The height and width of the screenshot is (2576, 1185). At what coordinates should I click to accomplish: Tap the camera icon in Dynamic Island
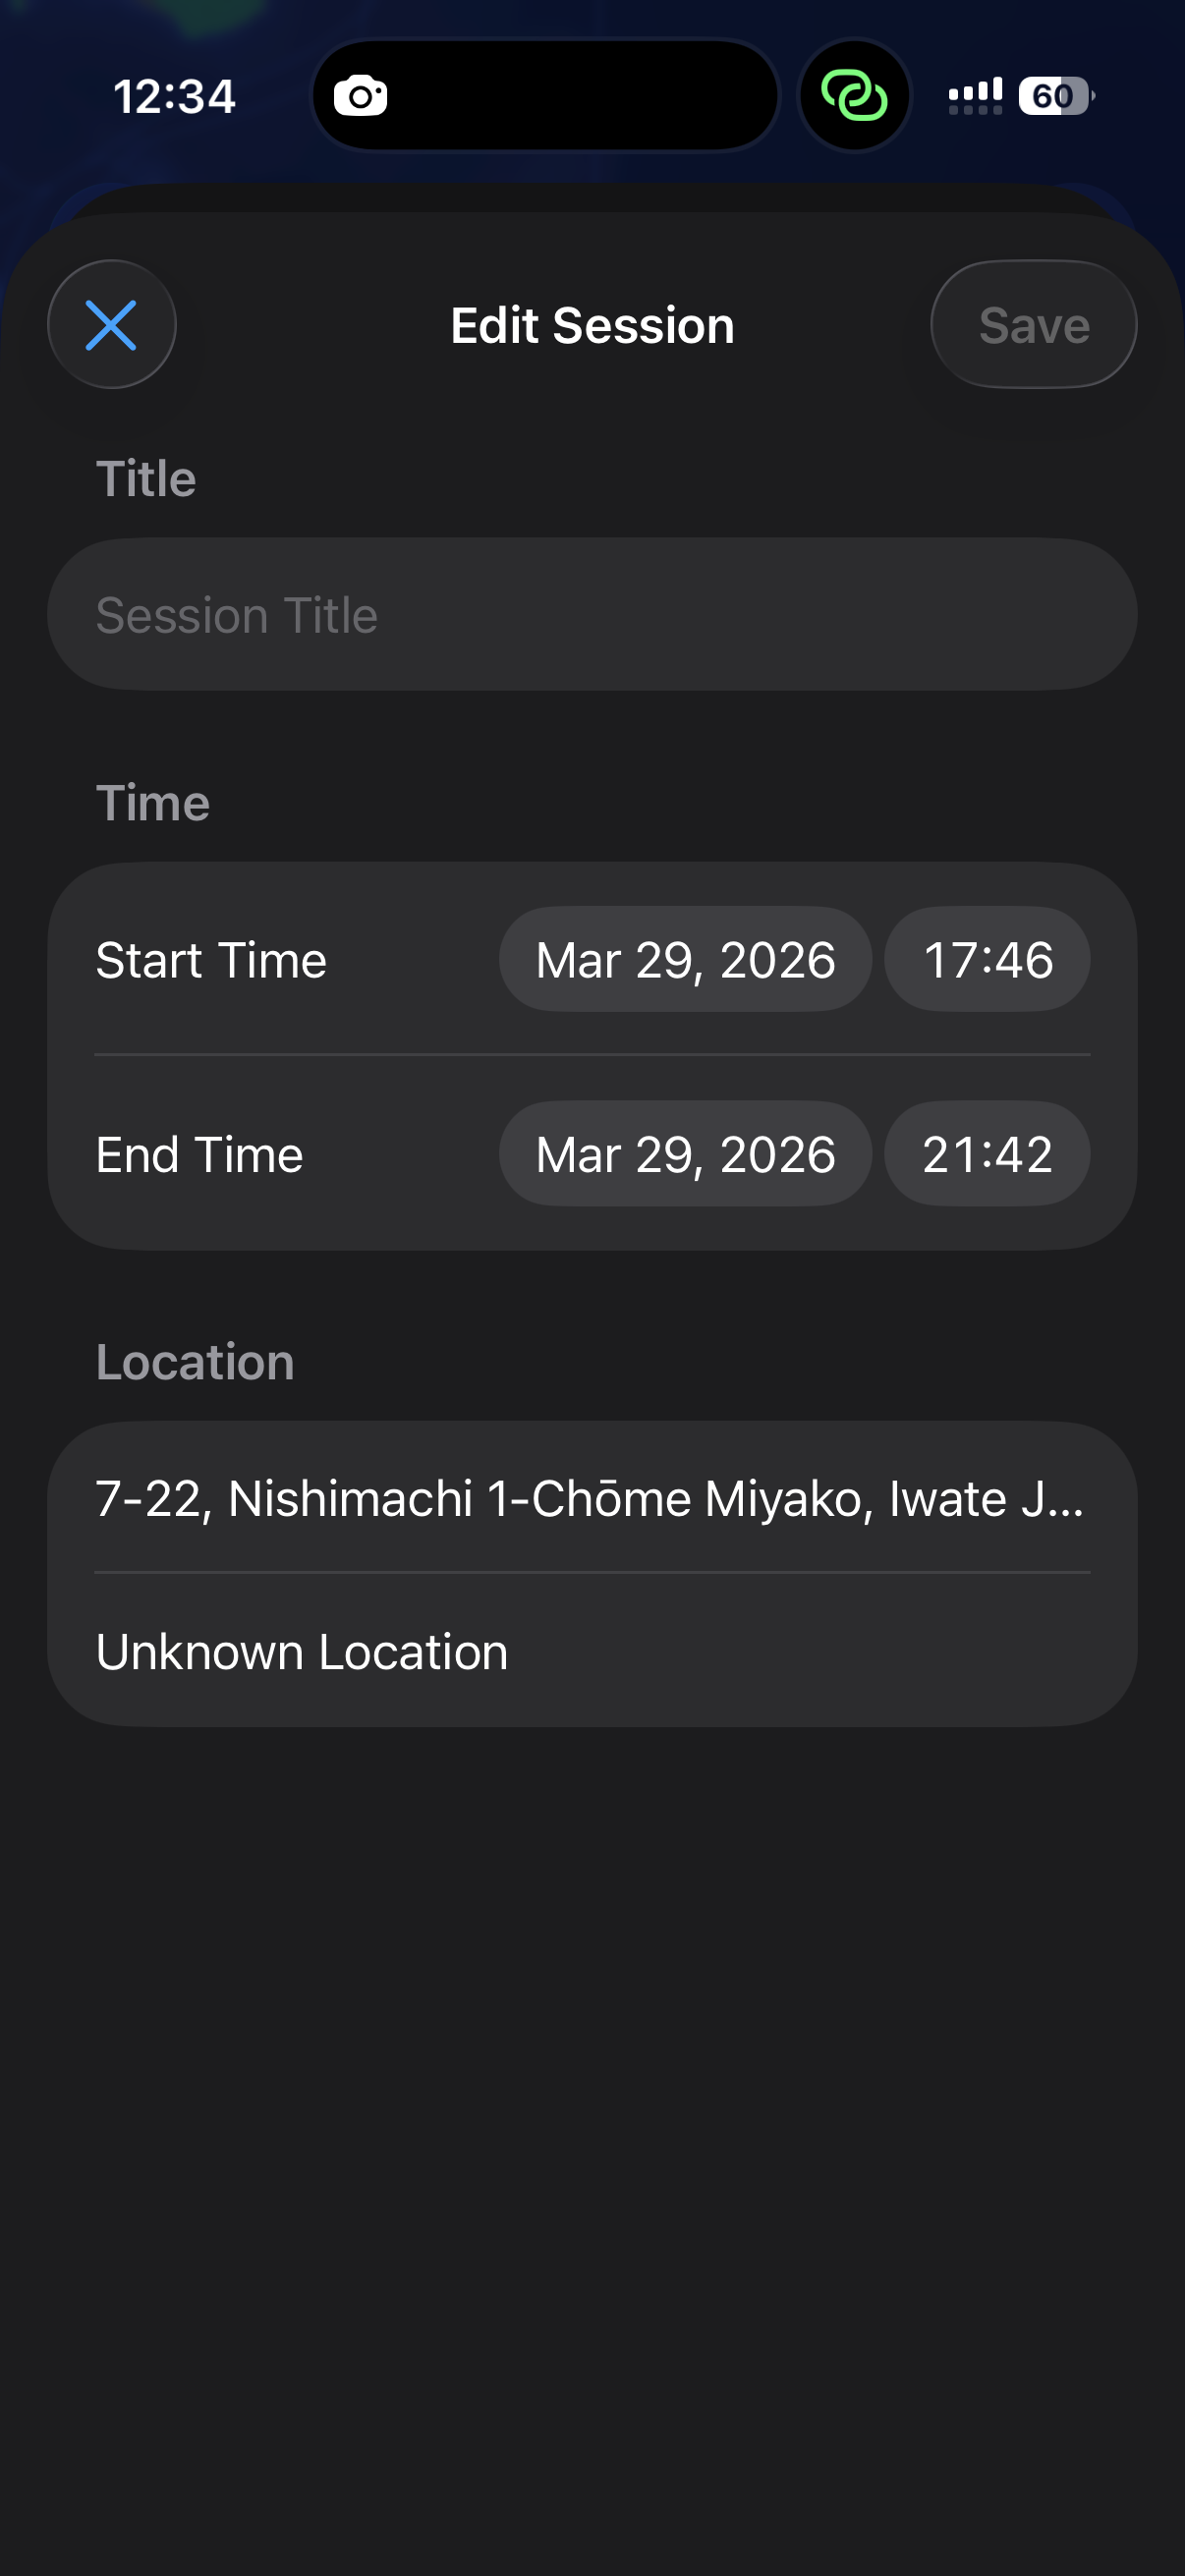(360, 97)
